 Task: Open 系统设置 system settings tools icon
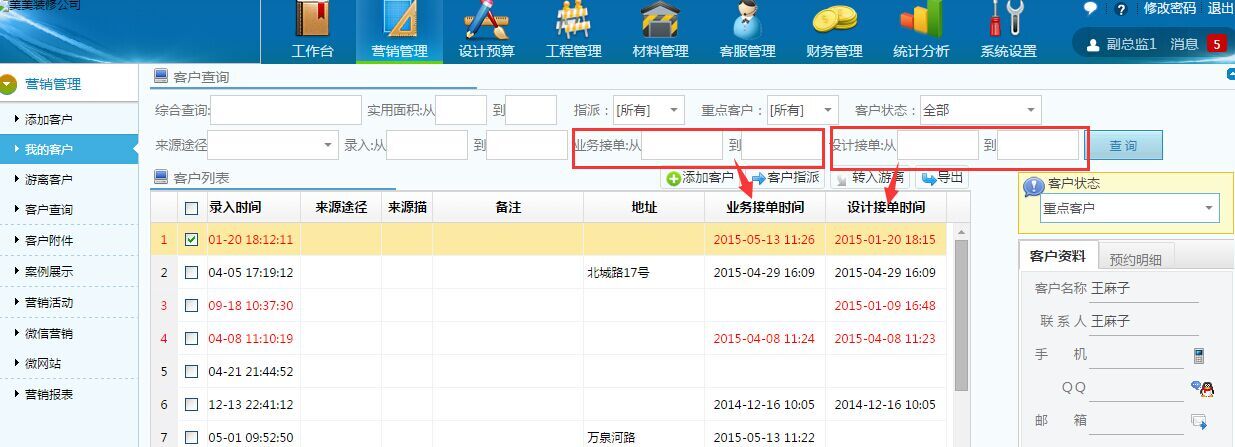(1008, 22)
